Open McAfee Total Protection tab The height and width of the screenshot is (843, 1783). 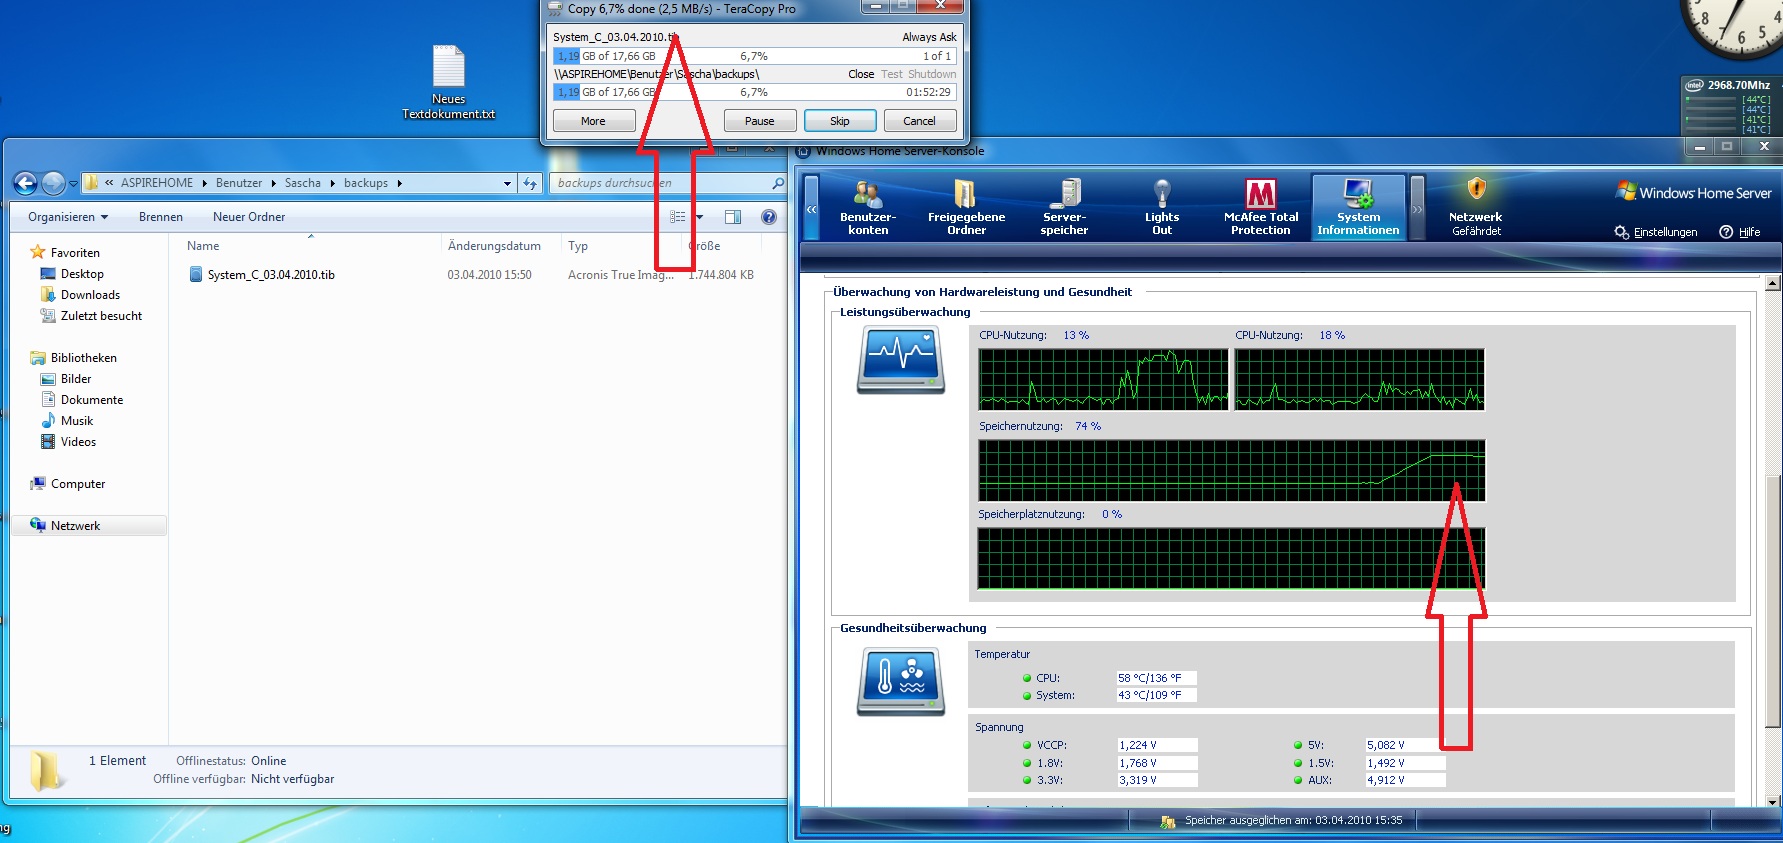pos(1260,208)
